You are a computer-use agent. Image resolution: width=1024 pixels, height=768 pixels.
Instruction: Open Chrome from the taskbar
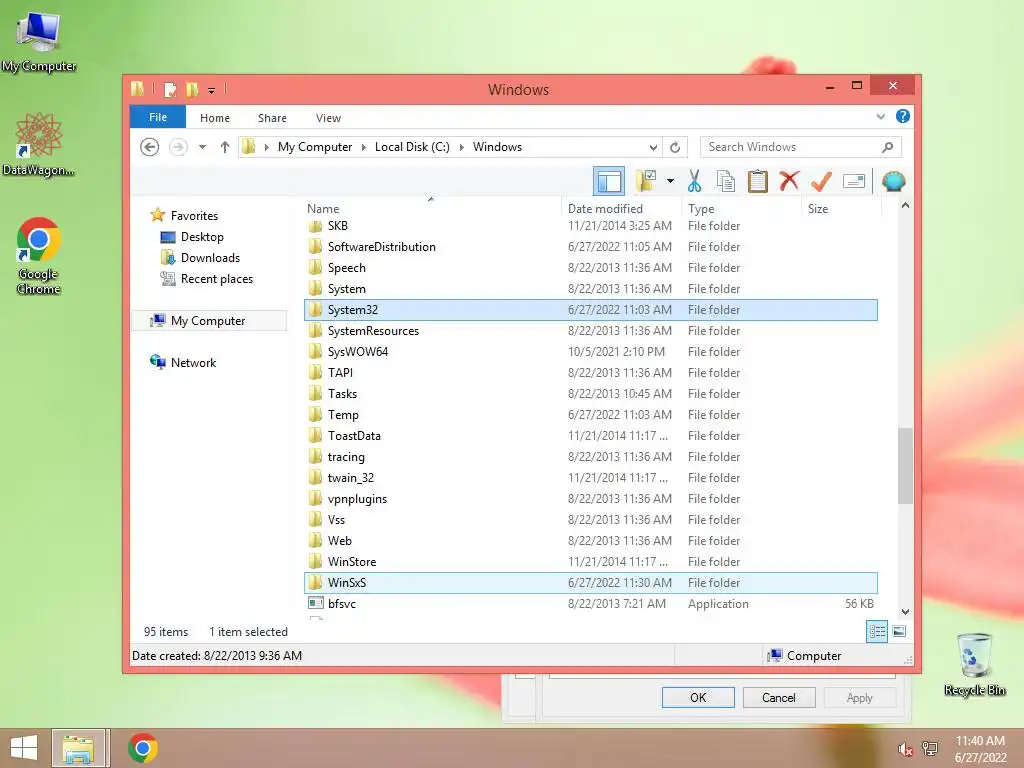coord(142,748)
